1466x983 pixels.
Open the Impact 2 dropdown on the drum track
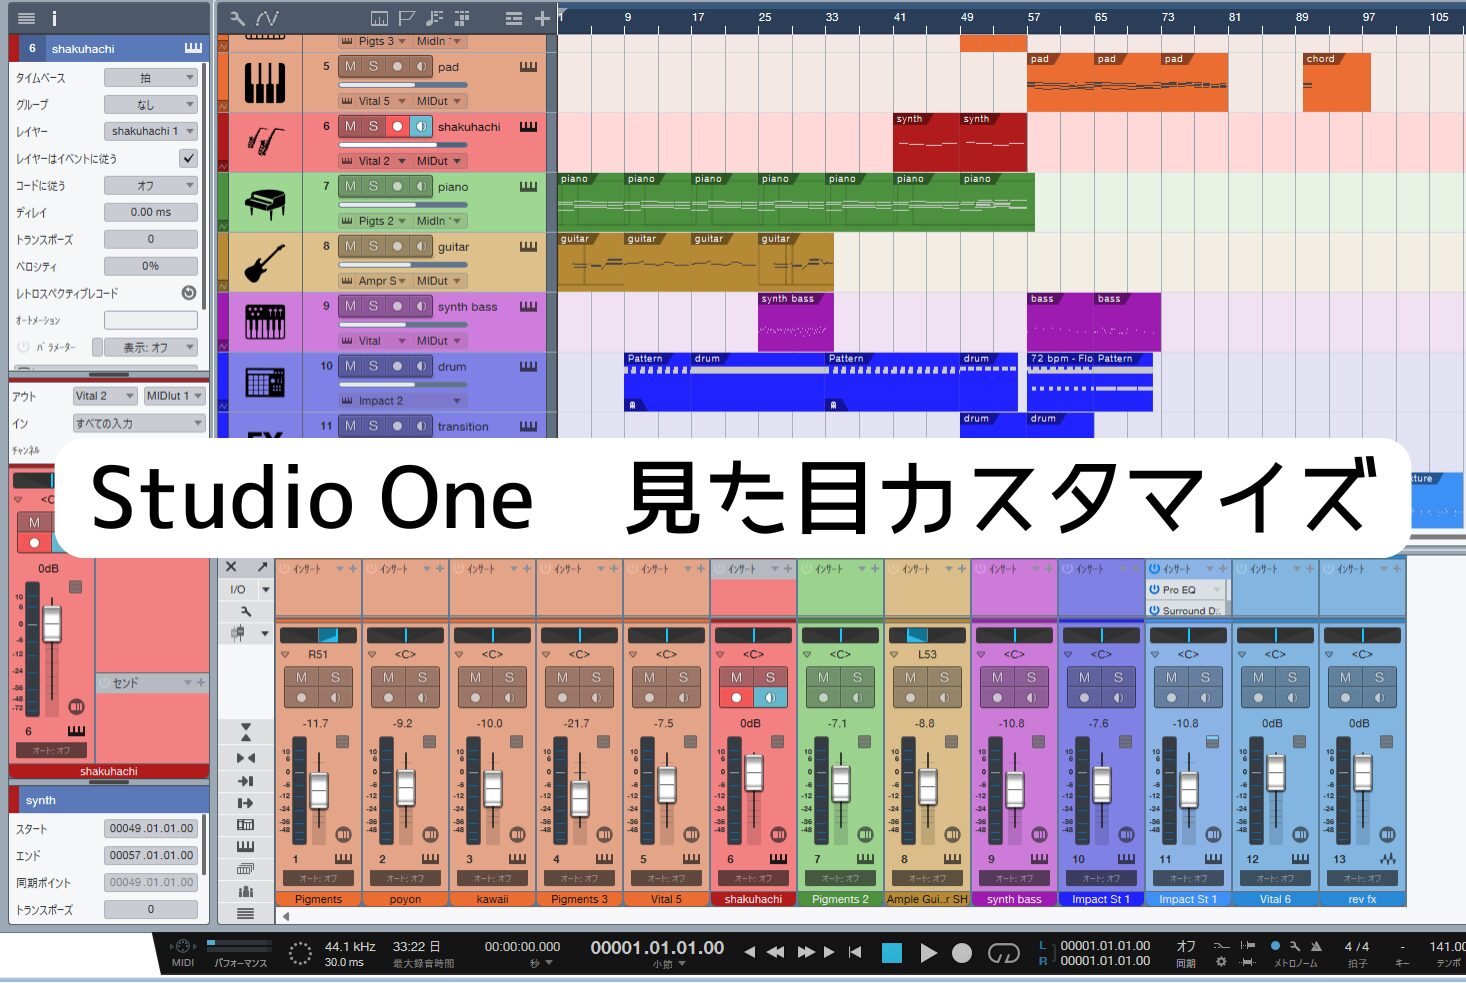click(x=402, y=401)
